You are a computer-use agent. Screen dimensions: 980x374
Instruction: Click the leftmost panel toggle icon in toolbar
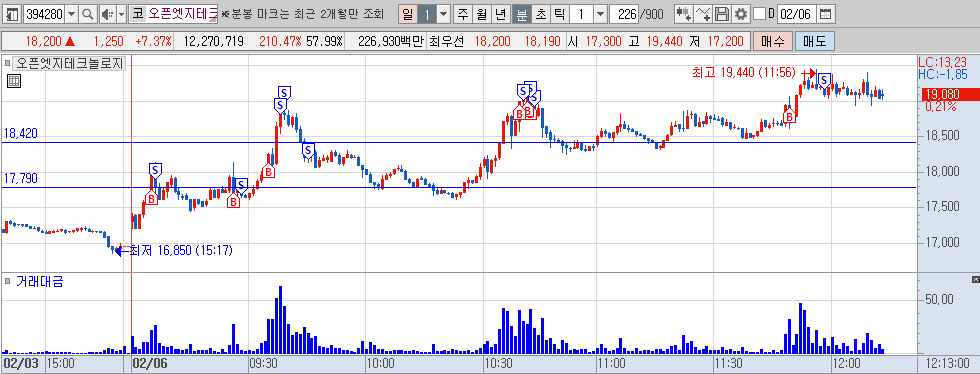click(x=12, y=14)
